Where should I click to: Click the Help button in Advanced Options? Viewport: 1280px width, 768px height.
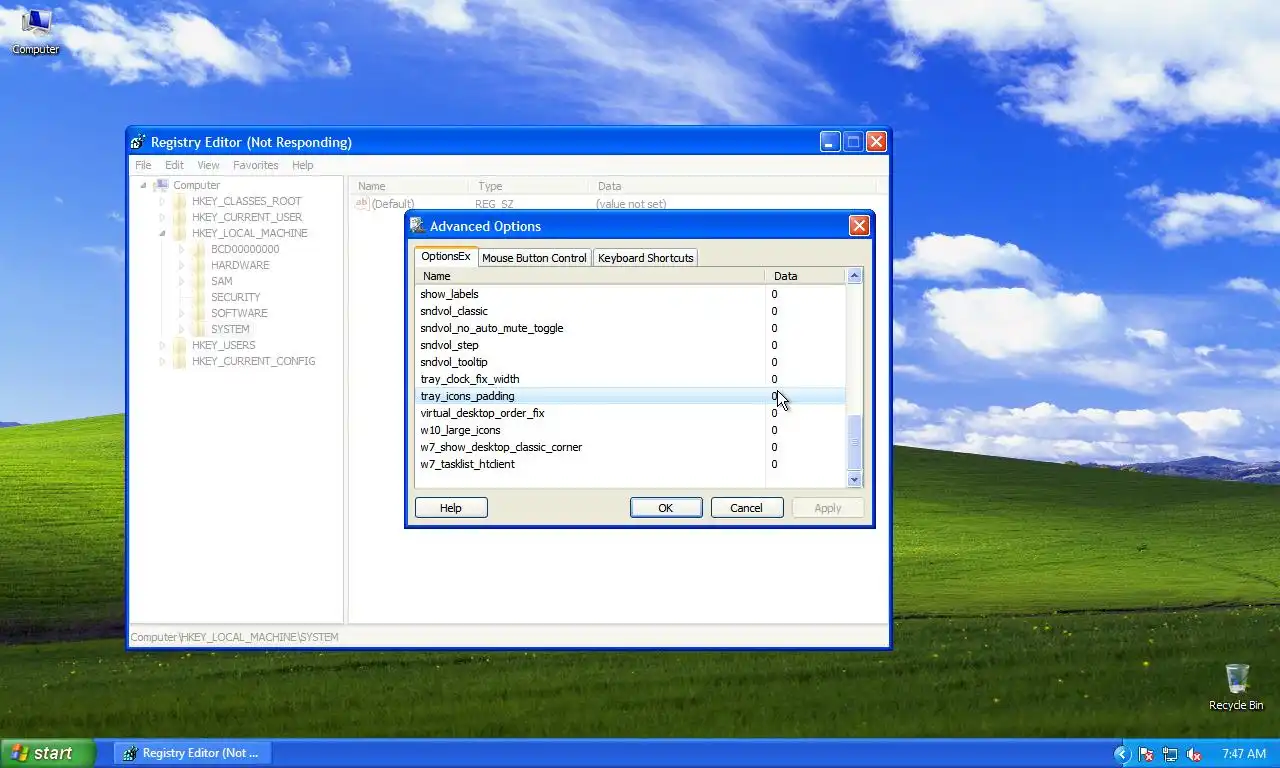tap(451, 508)
